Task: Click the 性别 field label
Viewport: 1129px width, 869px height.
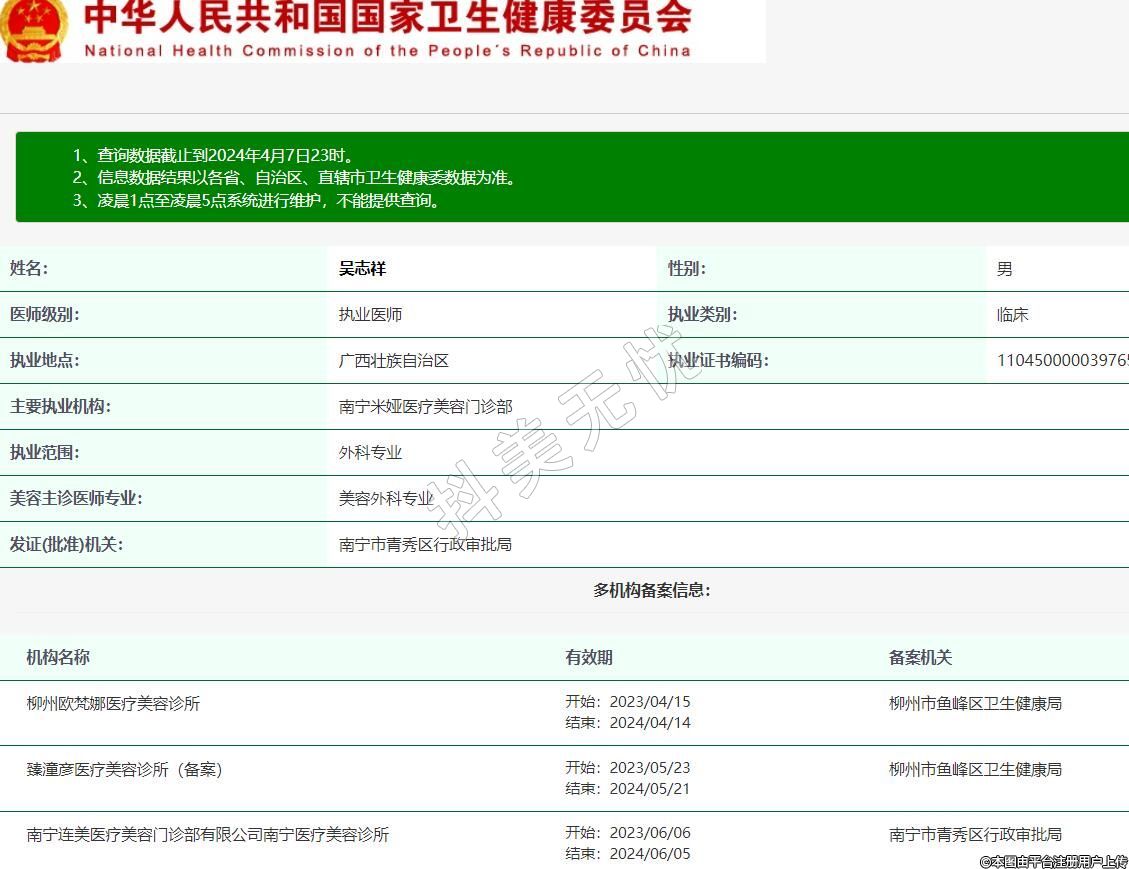Action: point(686,269)
